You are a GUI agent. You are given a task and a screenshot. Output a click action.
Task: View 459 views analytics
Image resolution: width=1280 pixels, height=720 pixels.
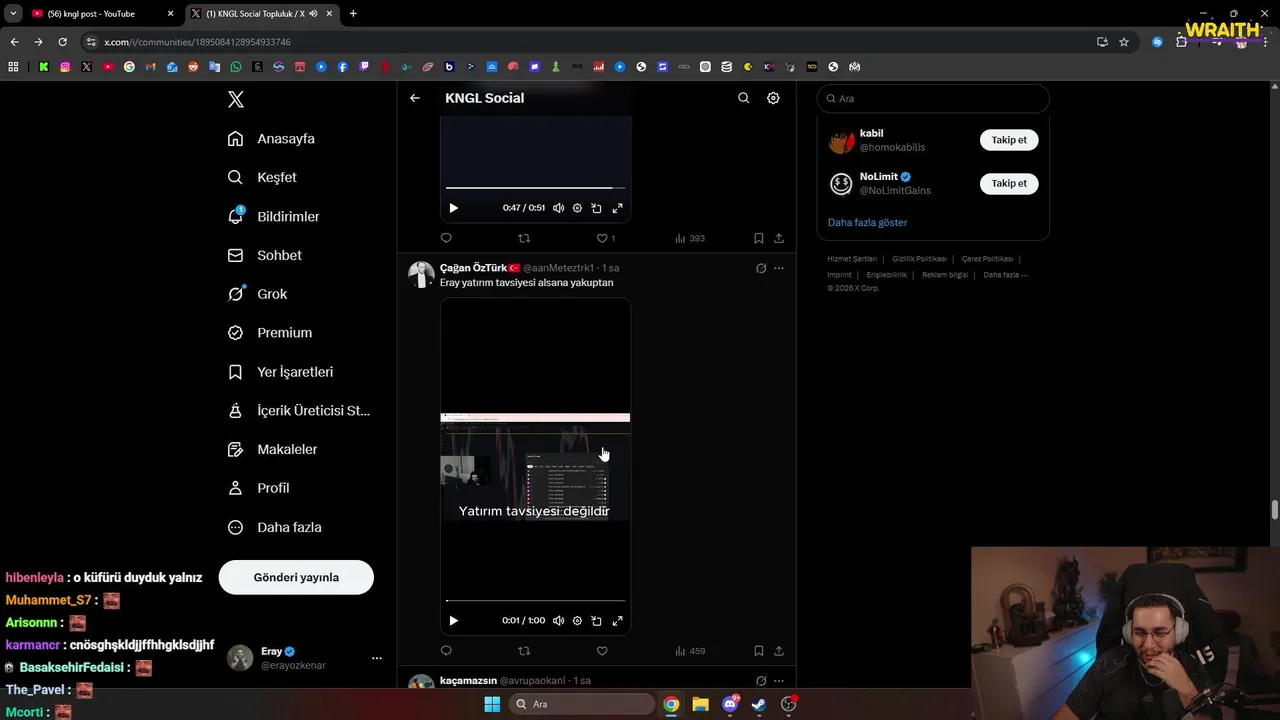click(x=690, y=651)
